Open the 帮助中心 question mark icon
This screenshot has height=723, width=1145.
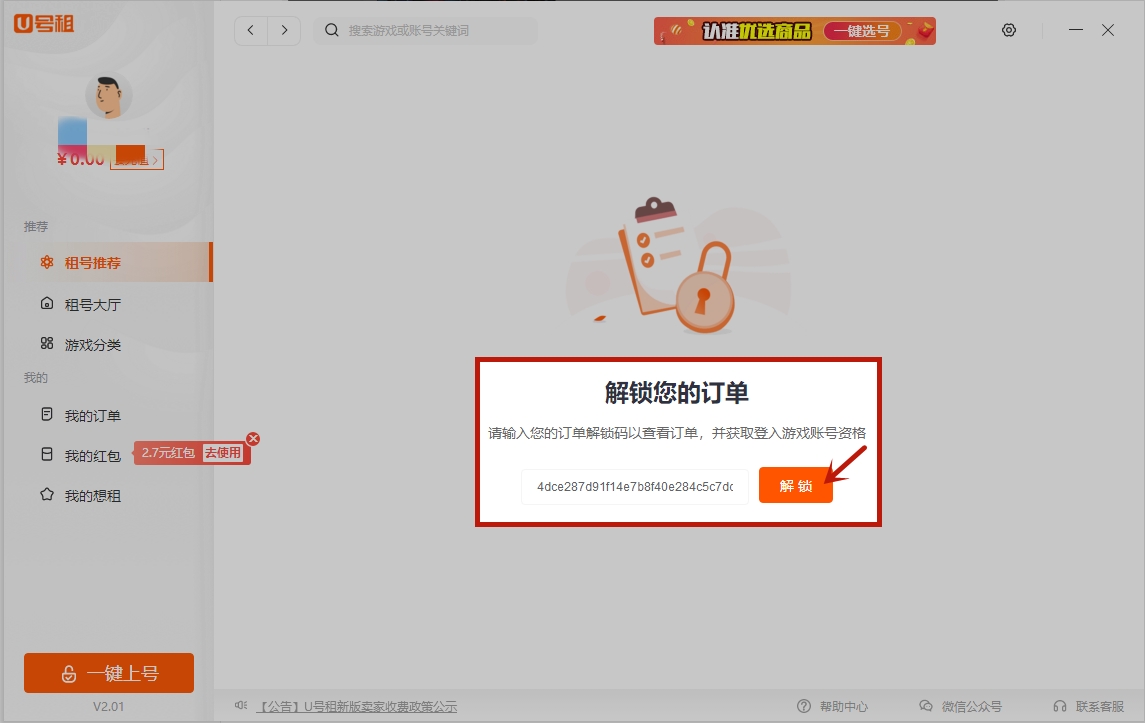click(804, 705)
